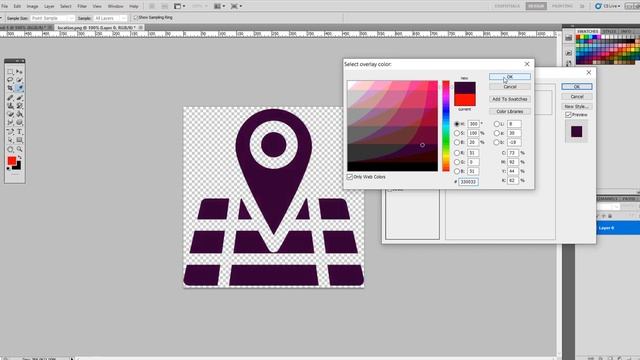Select the Zoom tool

19,149
